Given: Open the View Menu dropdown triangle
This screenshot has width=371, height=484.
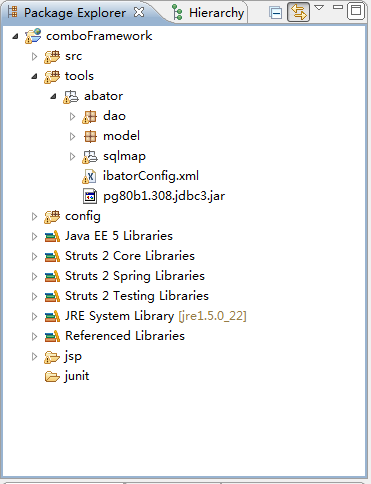Looking at the screenshot, I should (x=319, y=7).
